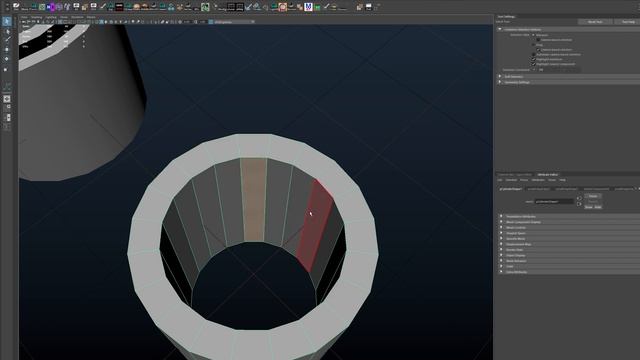Click the orange selected inner face
640x360 pixels.
253,200
